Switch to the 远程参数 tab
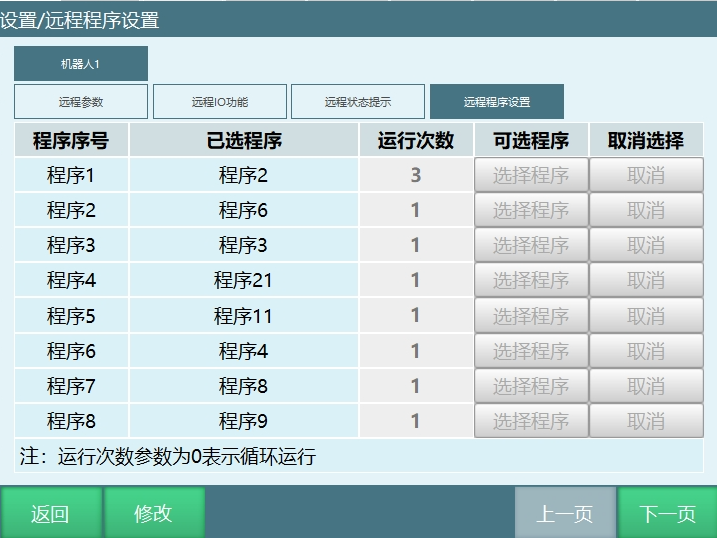 coord(81,102)
